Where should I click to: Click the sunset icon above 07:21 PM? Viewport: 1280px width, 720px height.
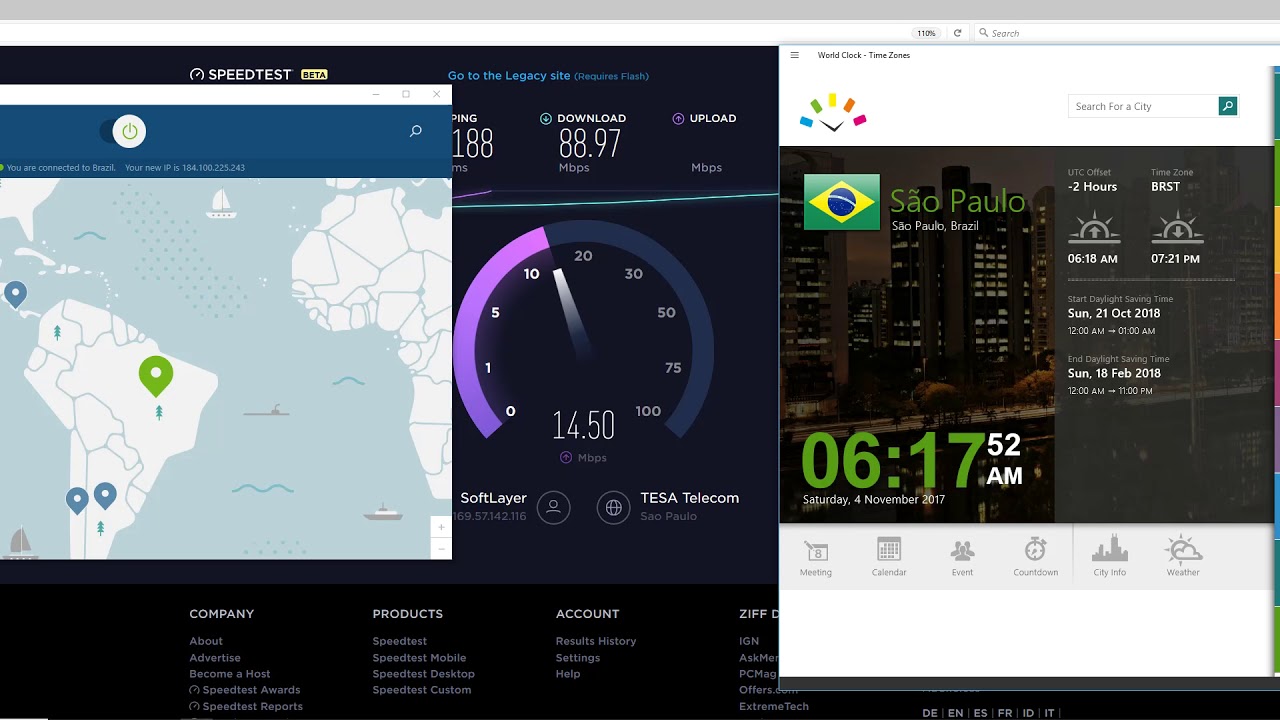[x=1176, y=228]
